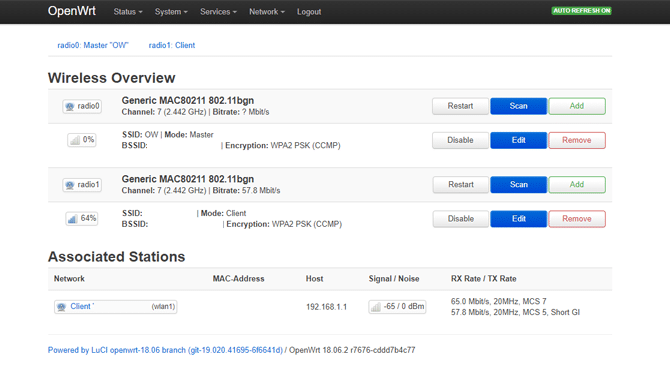Click the radio0 wireless device icon
670x380 pixels.
70,106
